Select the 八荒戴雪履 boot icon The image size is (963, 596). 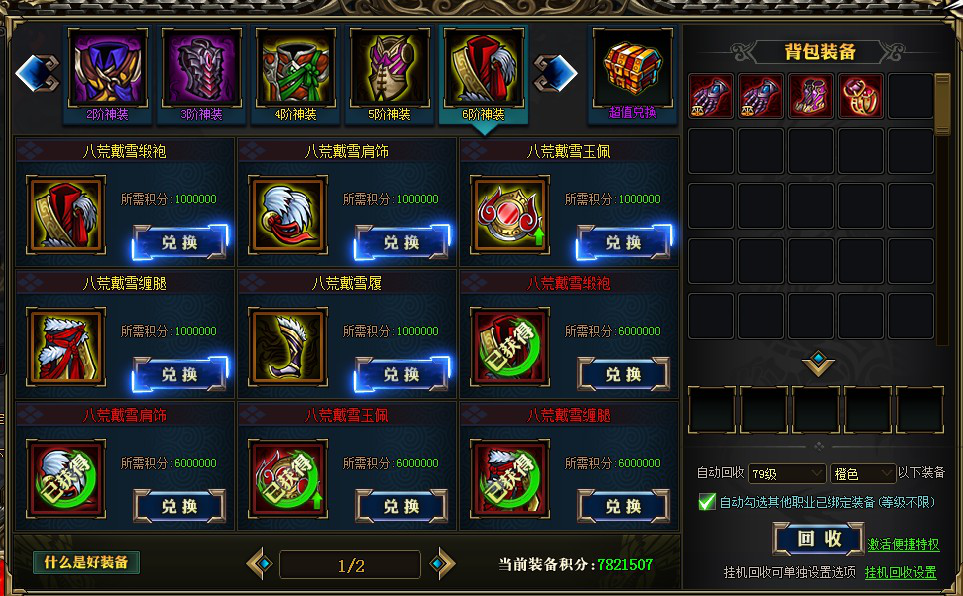tap(287, 347)
